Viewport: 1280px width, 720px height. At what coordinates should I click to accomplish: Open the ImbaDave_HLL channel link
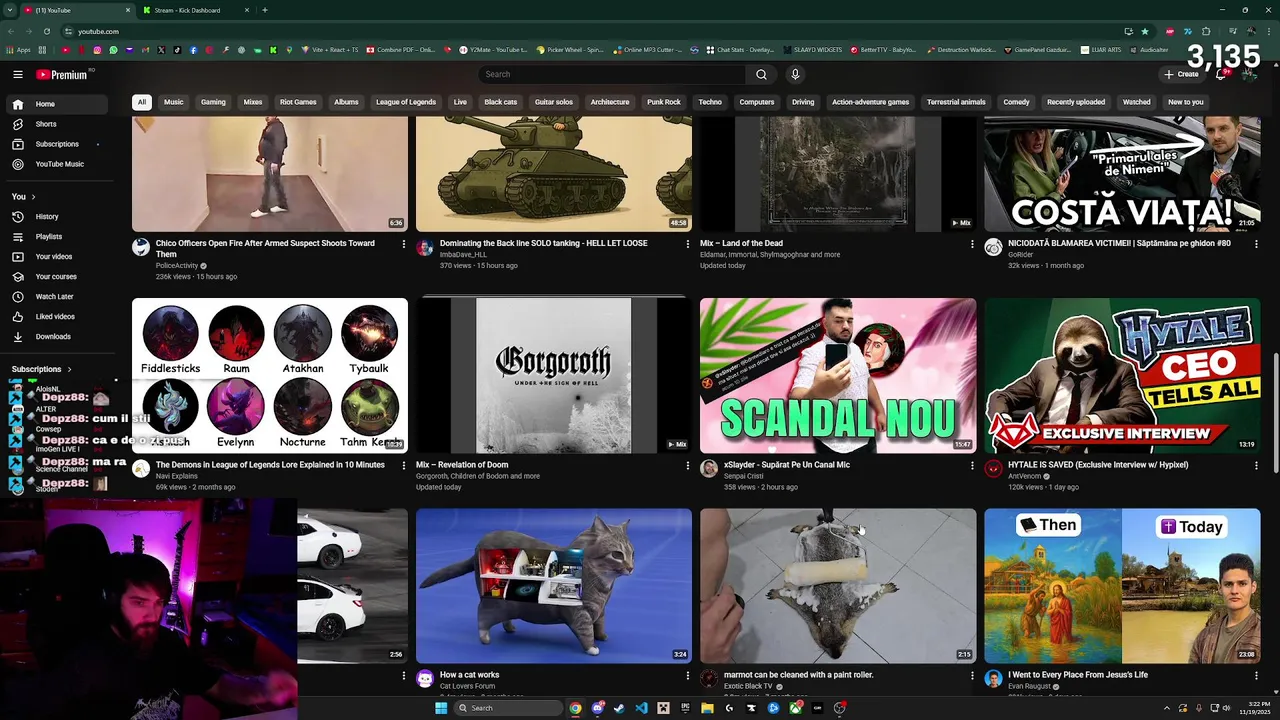point(464,255)
